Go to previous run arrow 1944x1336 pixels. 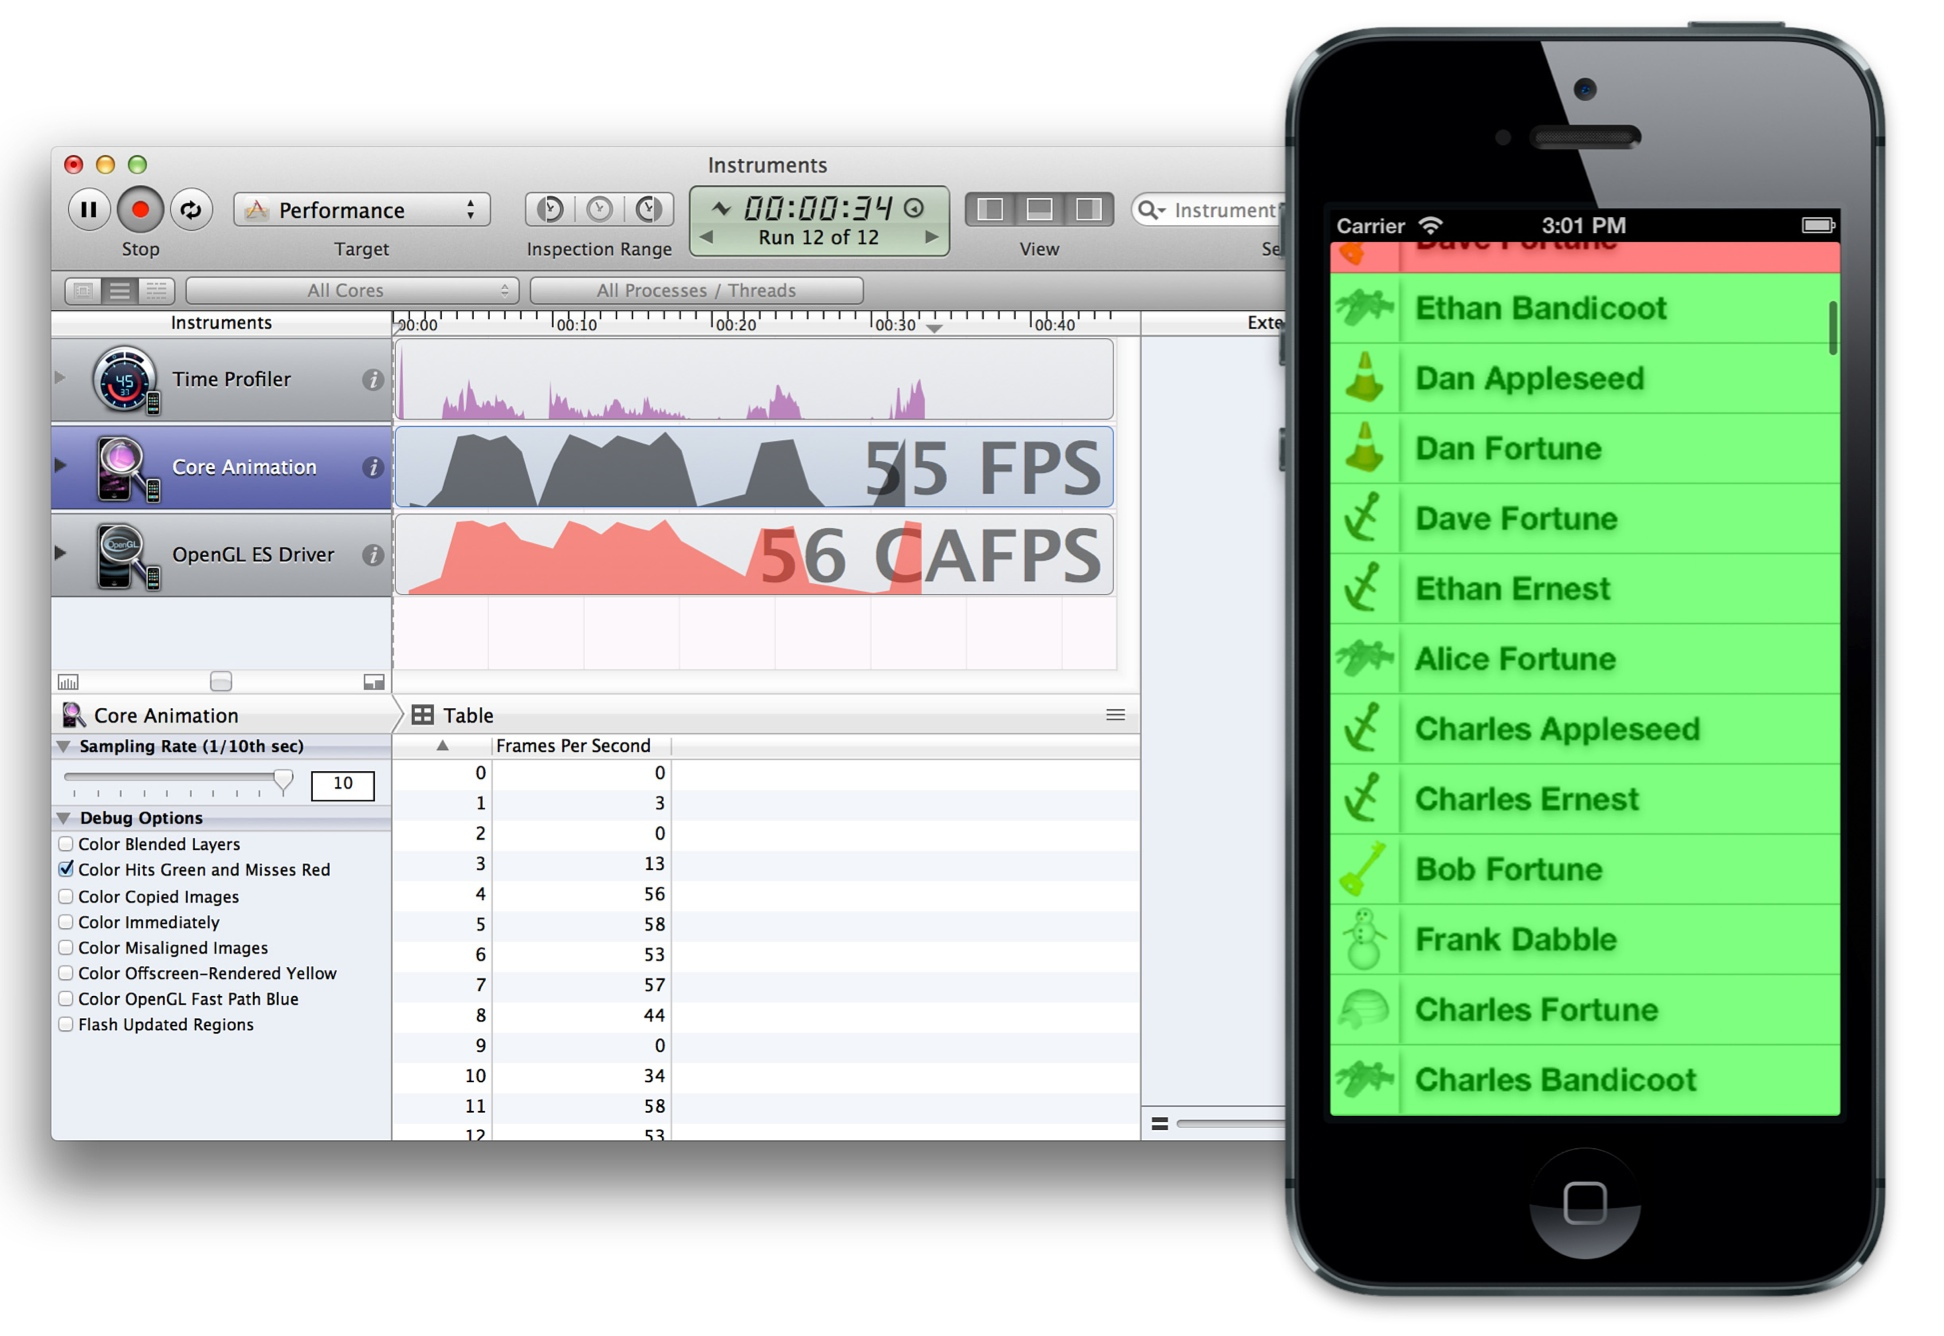pos(706,237)
